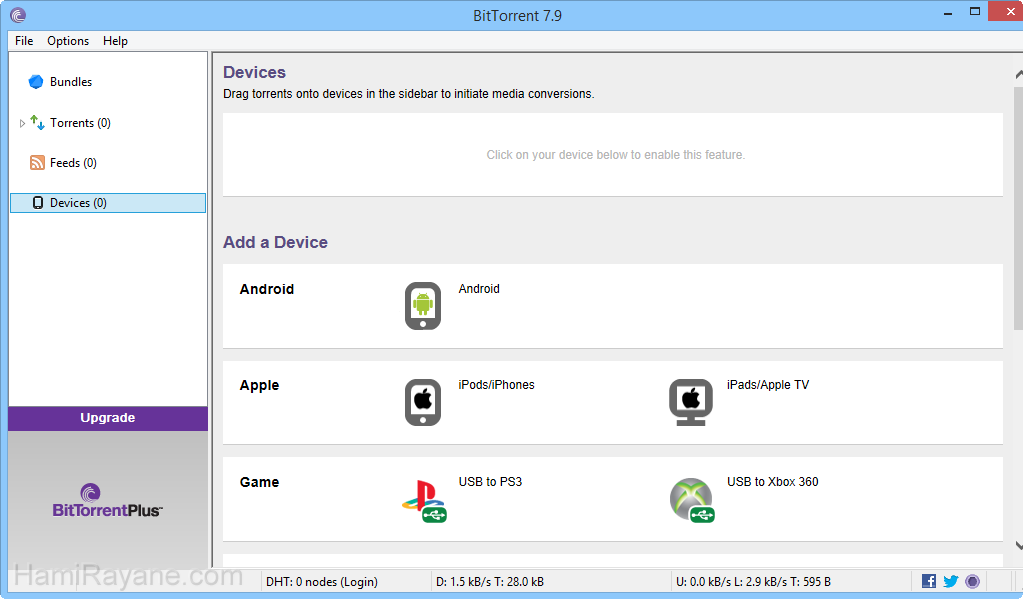
Task: Close the BitTorrent window
Action: [x=1009, y=11]
